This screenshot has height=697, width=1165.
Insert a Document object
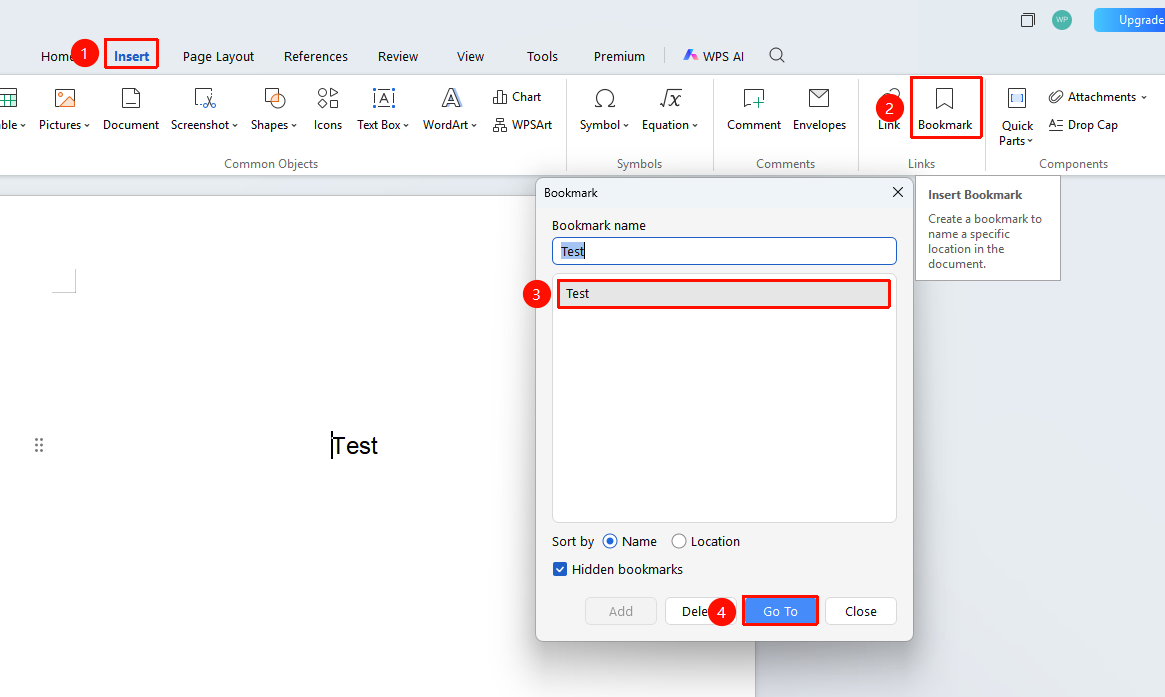[x=131, y=109]
